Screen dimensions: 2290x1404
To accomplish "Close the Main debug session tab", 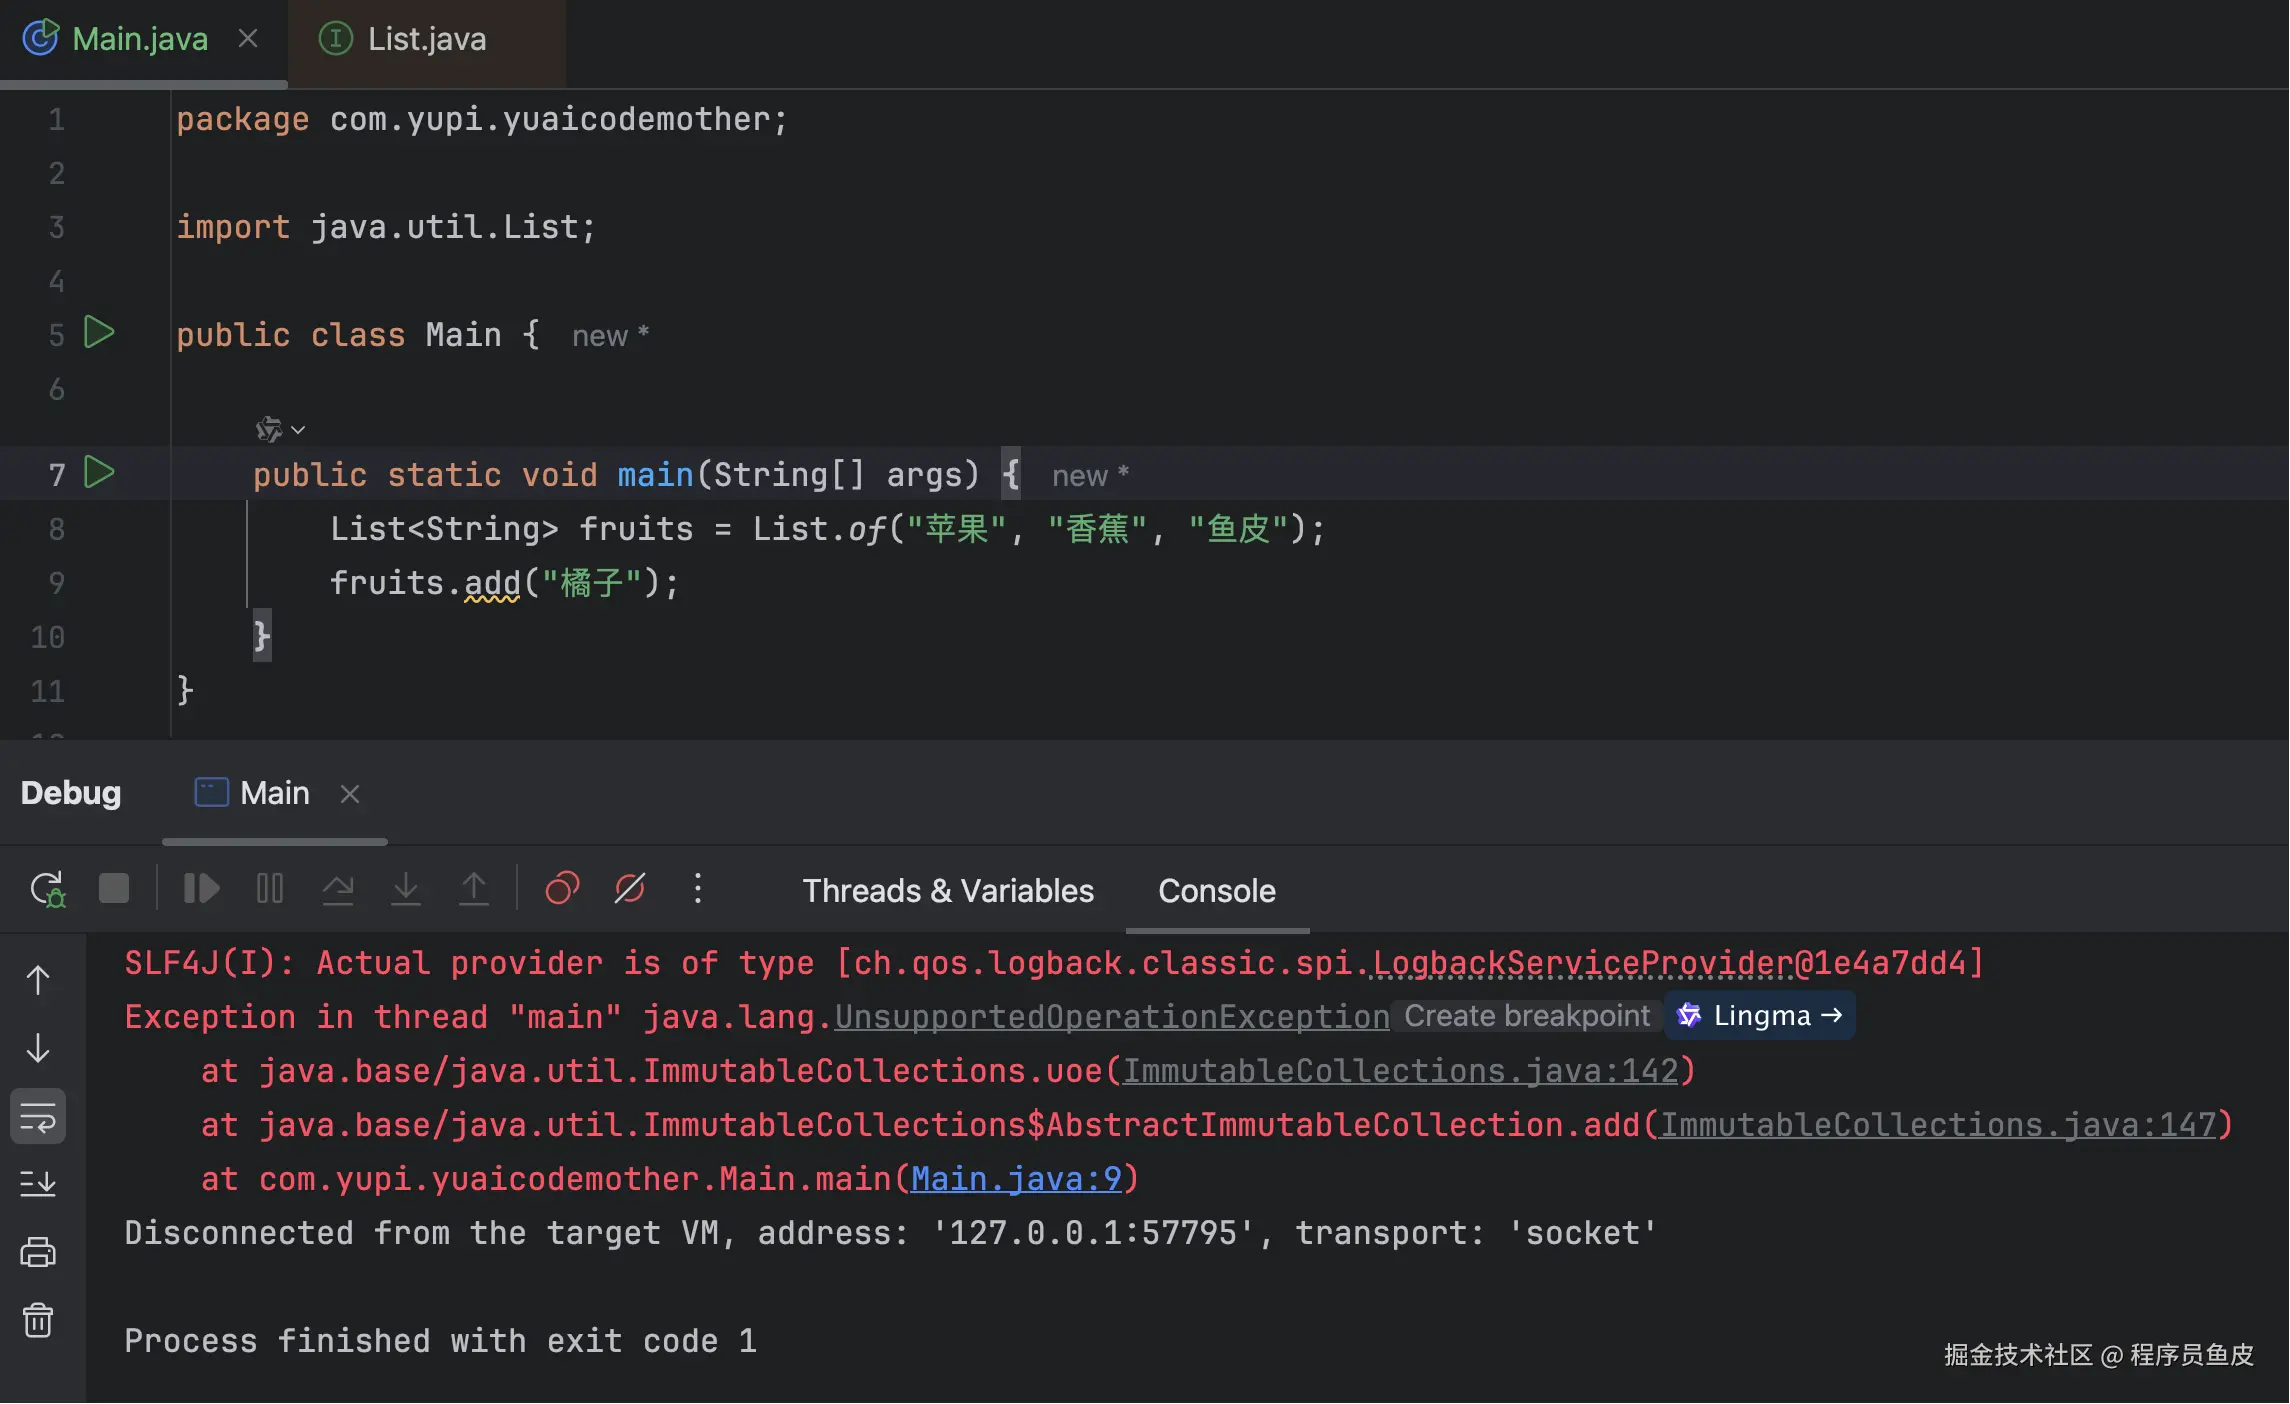I will [350, 794].
